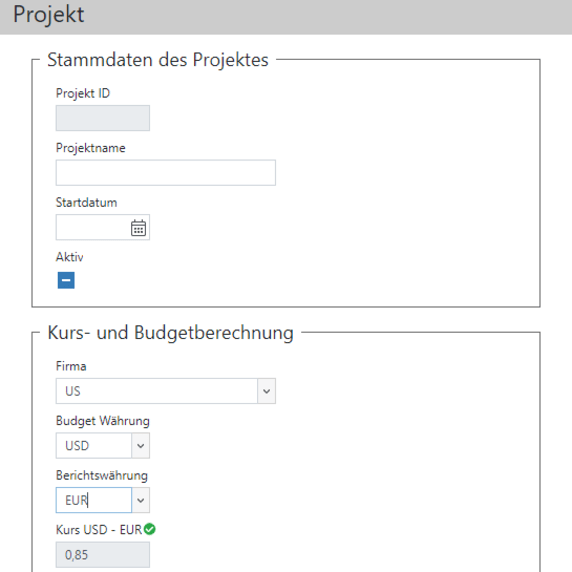The width and height of the screenshot is (572, 572).
Task: Click the Projekt header title
Action: (49, 15)
